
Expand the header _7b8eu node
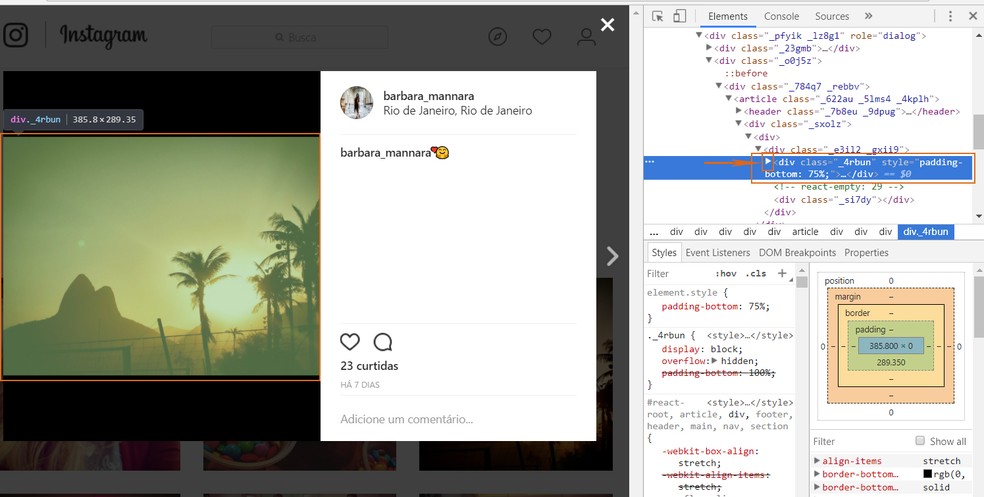coord(739,111)
